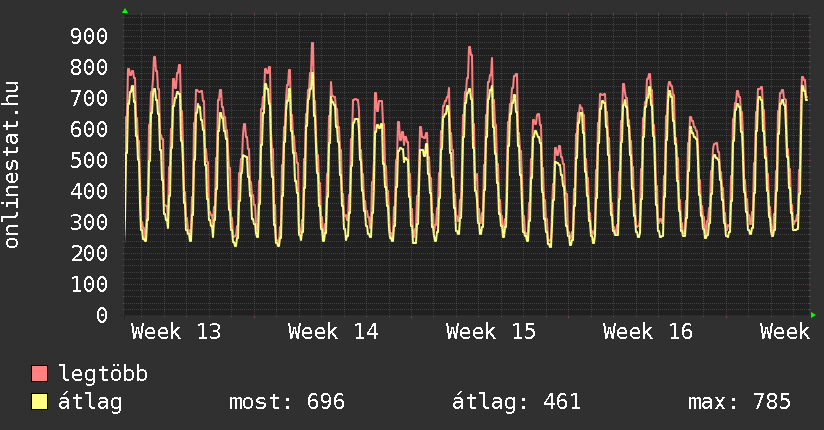The image size is (824, 430).
Task: Click the 500 y-axis label
Action: pyautogui.click(x=88, y=161)
